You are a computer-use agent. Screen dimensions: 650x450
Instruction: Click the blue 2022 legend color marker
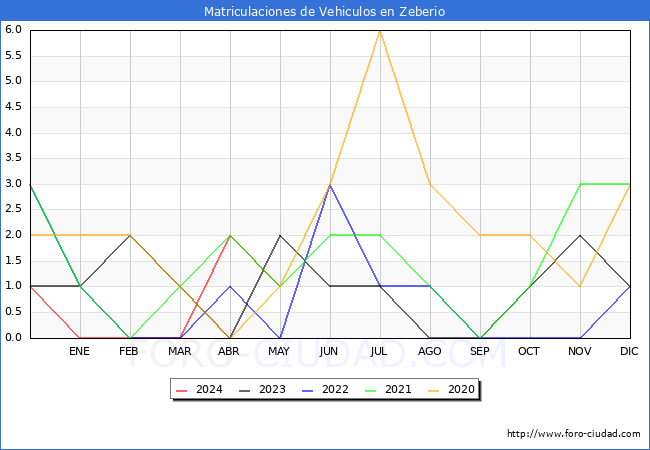point(308,390)
